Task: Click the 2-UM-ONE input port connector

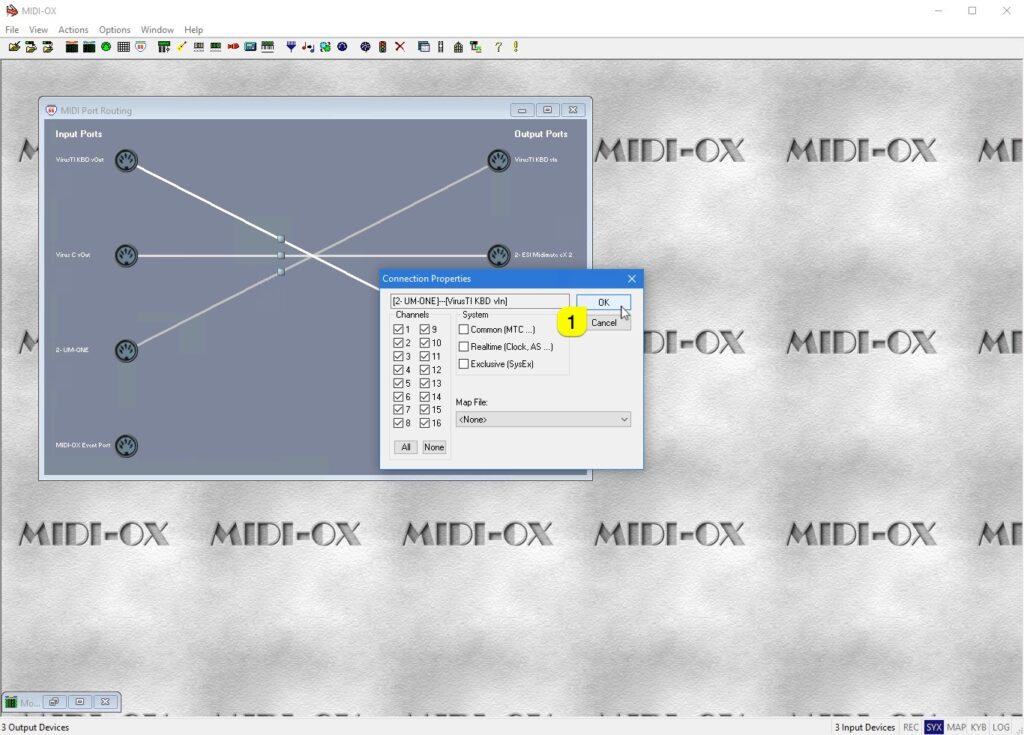Action: tap(126, 351)
